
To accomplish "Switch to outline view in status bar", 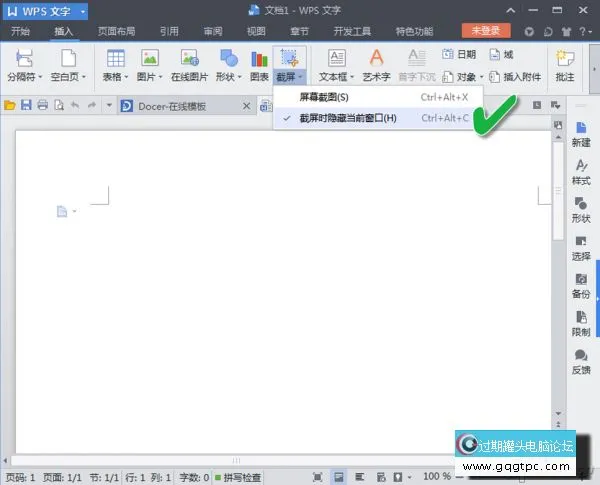I will (359, 477).
